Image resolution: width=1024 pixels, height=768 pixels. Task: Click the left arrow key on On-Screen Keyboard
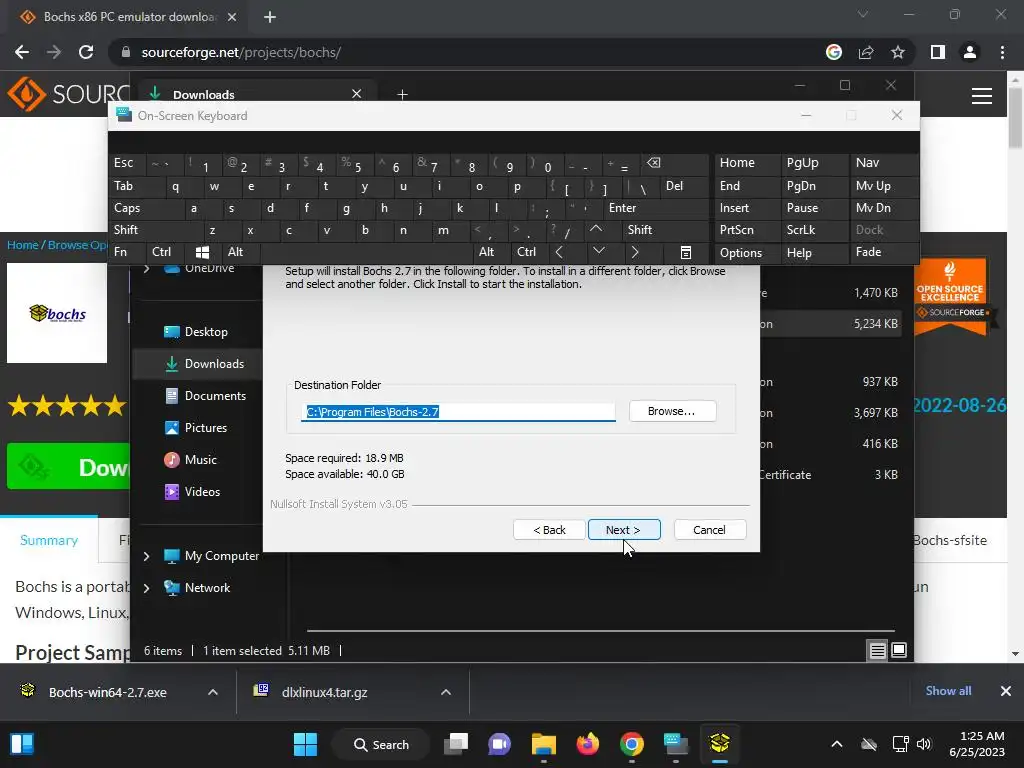(x=559, y=251)
